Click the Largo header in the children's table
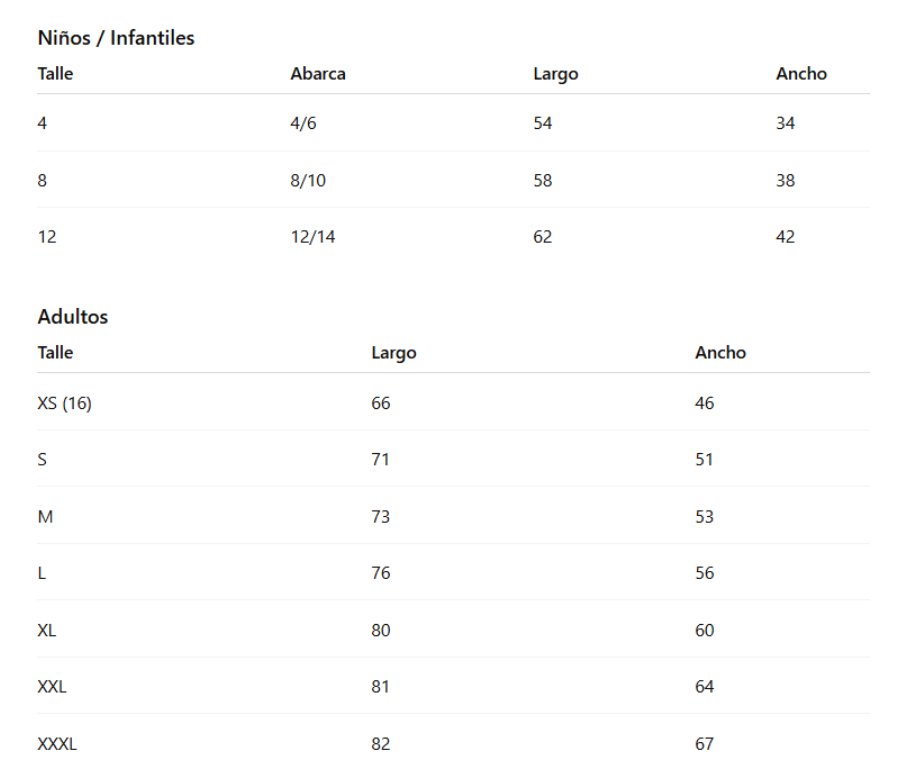Image resolution: width=913 pixels, height=780 pixels. [555, 74]
